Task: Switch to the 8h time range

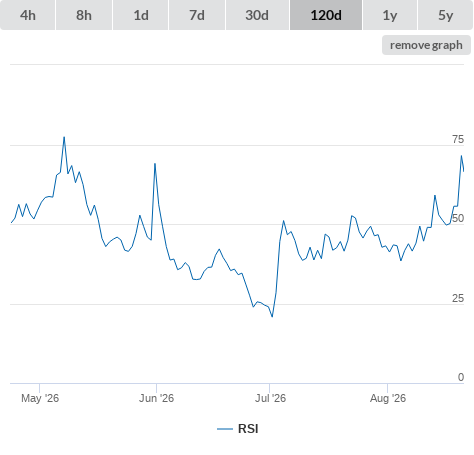Action: coord(84,15)
